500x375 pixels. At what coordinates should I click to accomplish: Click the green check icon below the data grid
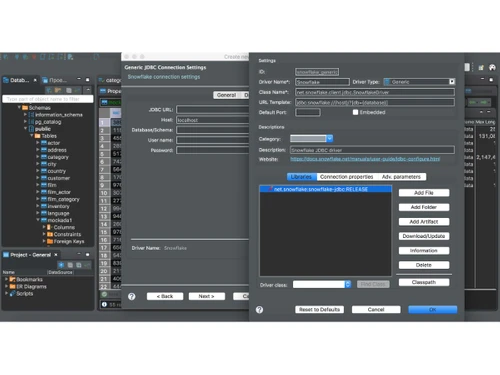pos(104,294)
